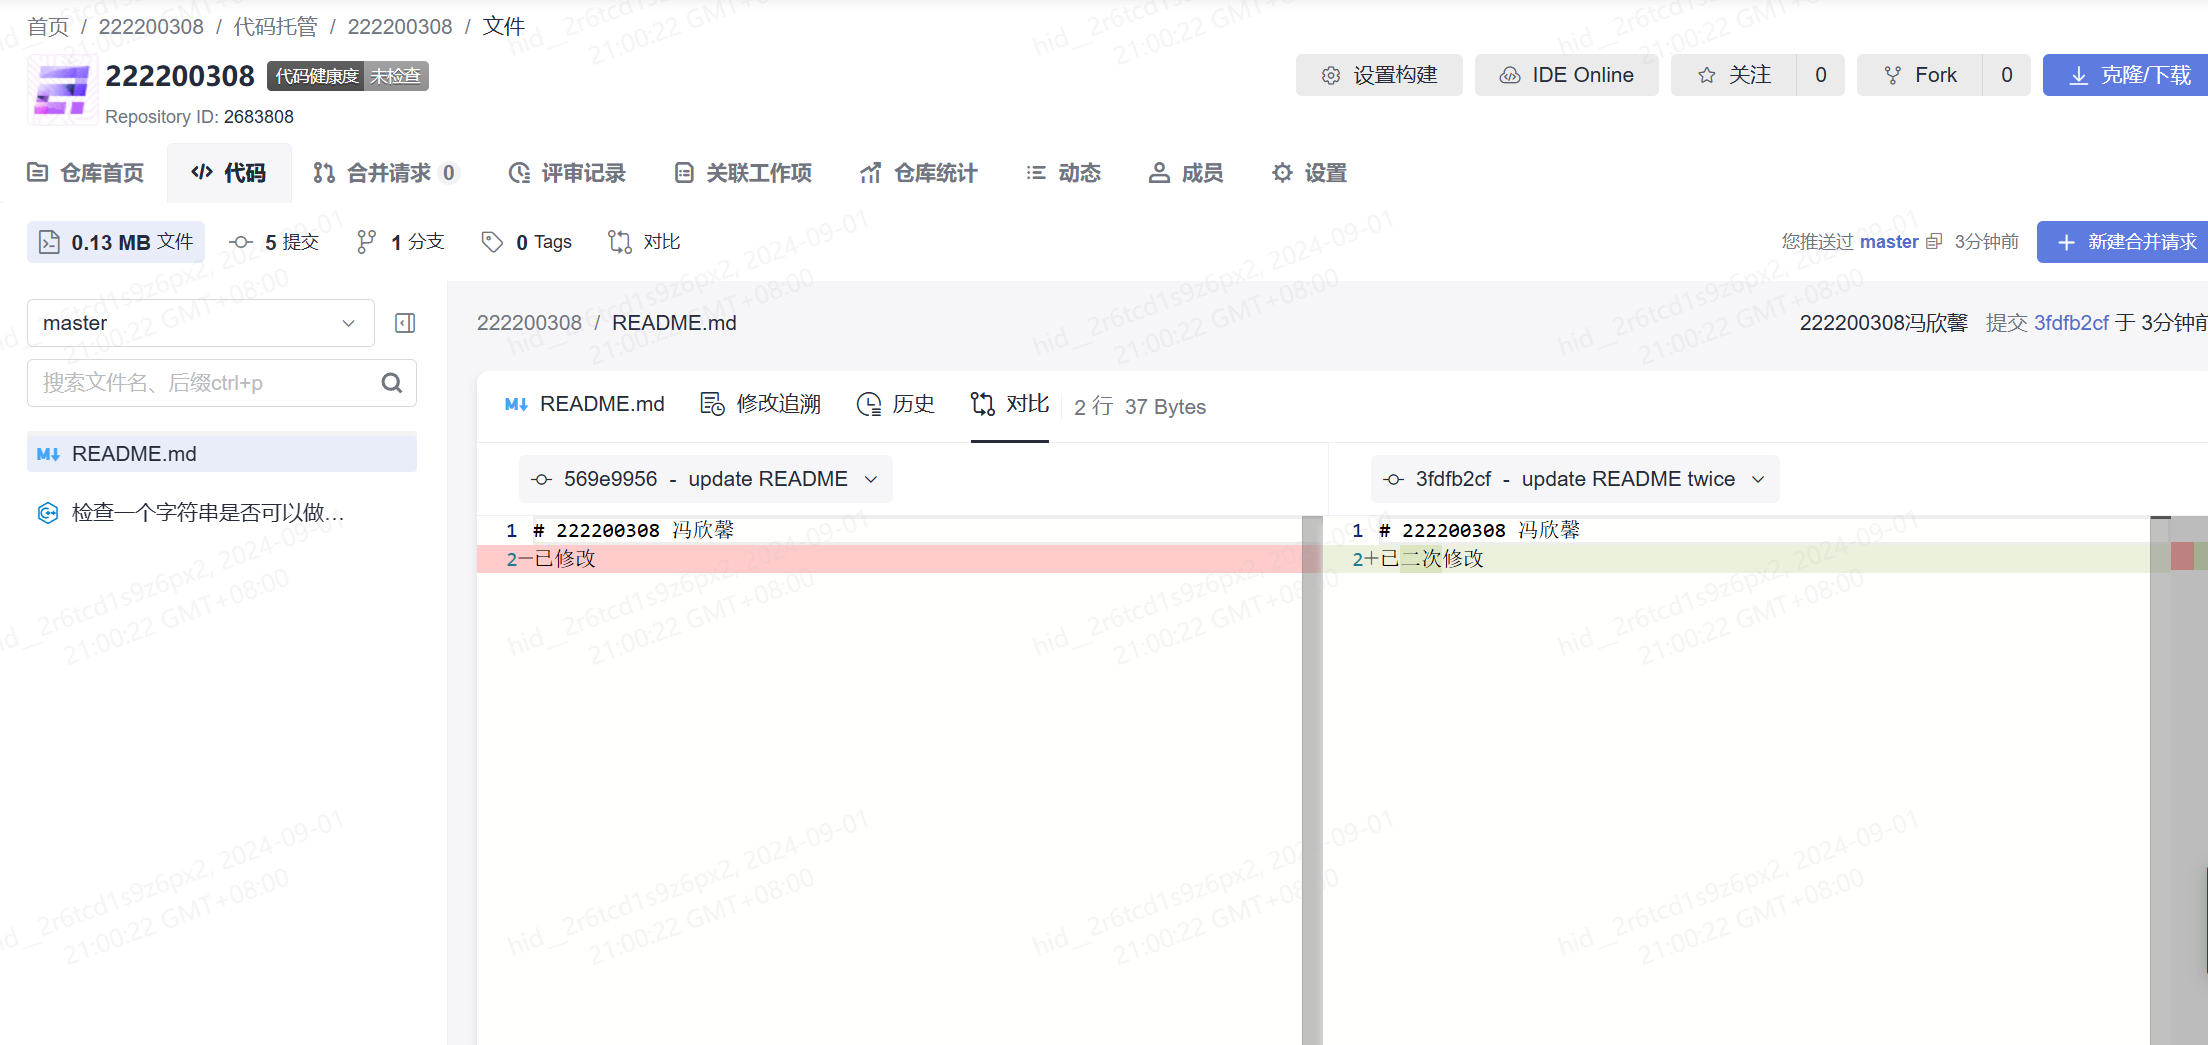Image resolution: width=2208 pixels, height=1045 pixels.
Task: Launch IDE Online
Action: click(x=1566, y=75)
